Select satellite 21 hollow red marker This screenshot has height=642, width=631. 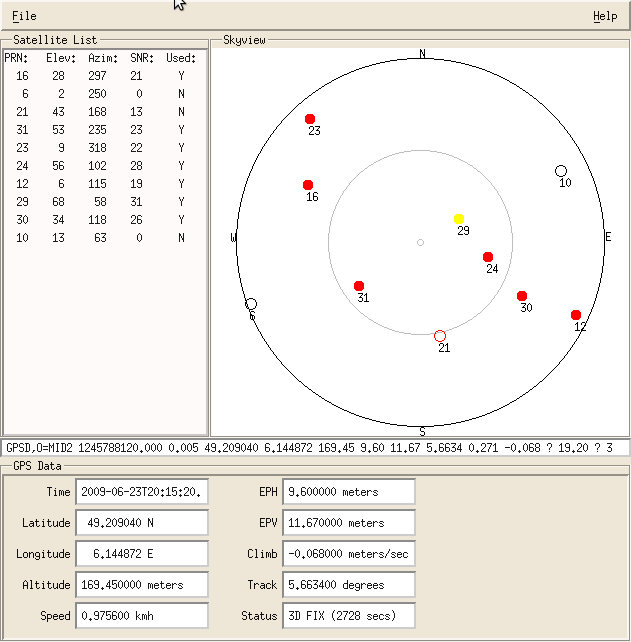(440, 335)
